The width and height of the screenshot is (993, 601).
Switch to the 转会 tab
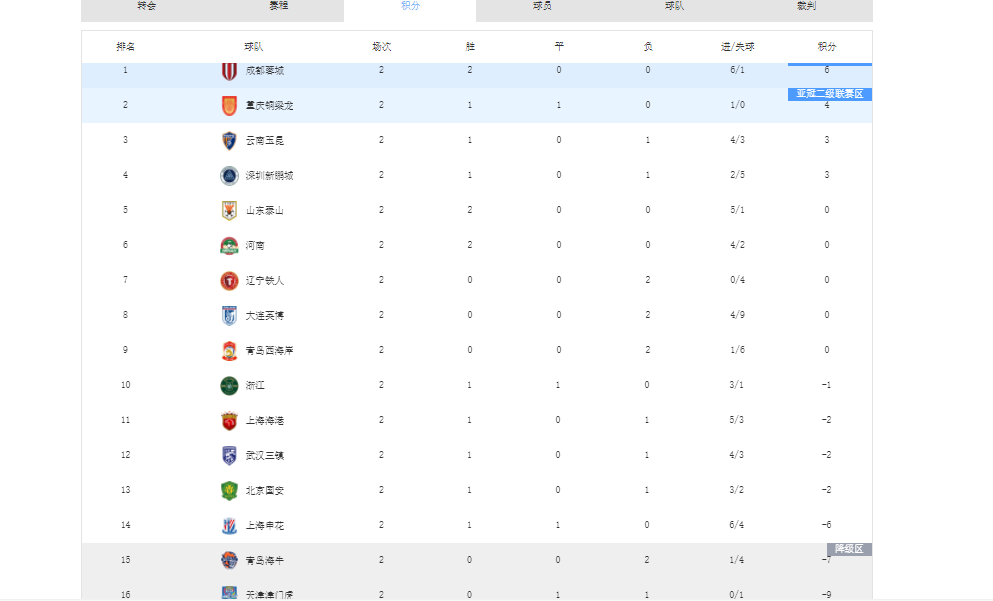point(147,6)
